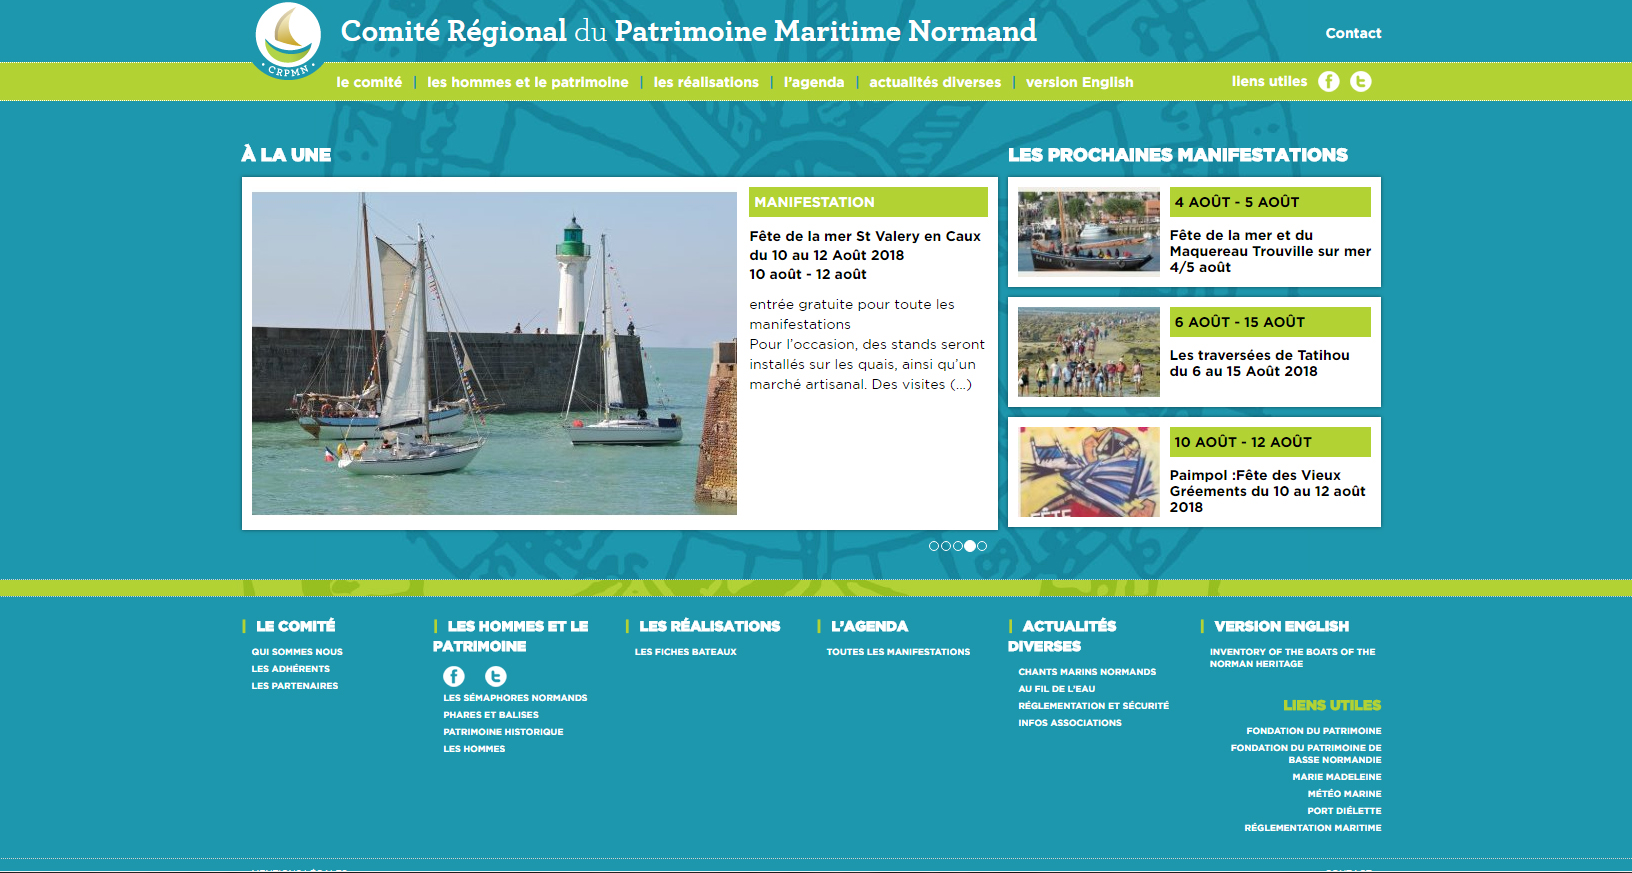Open footer link 'PATRIMOINE HISTORIQUE'

click(x=503, y=732)
